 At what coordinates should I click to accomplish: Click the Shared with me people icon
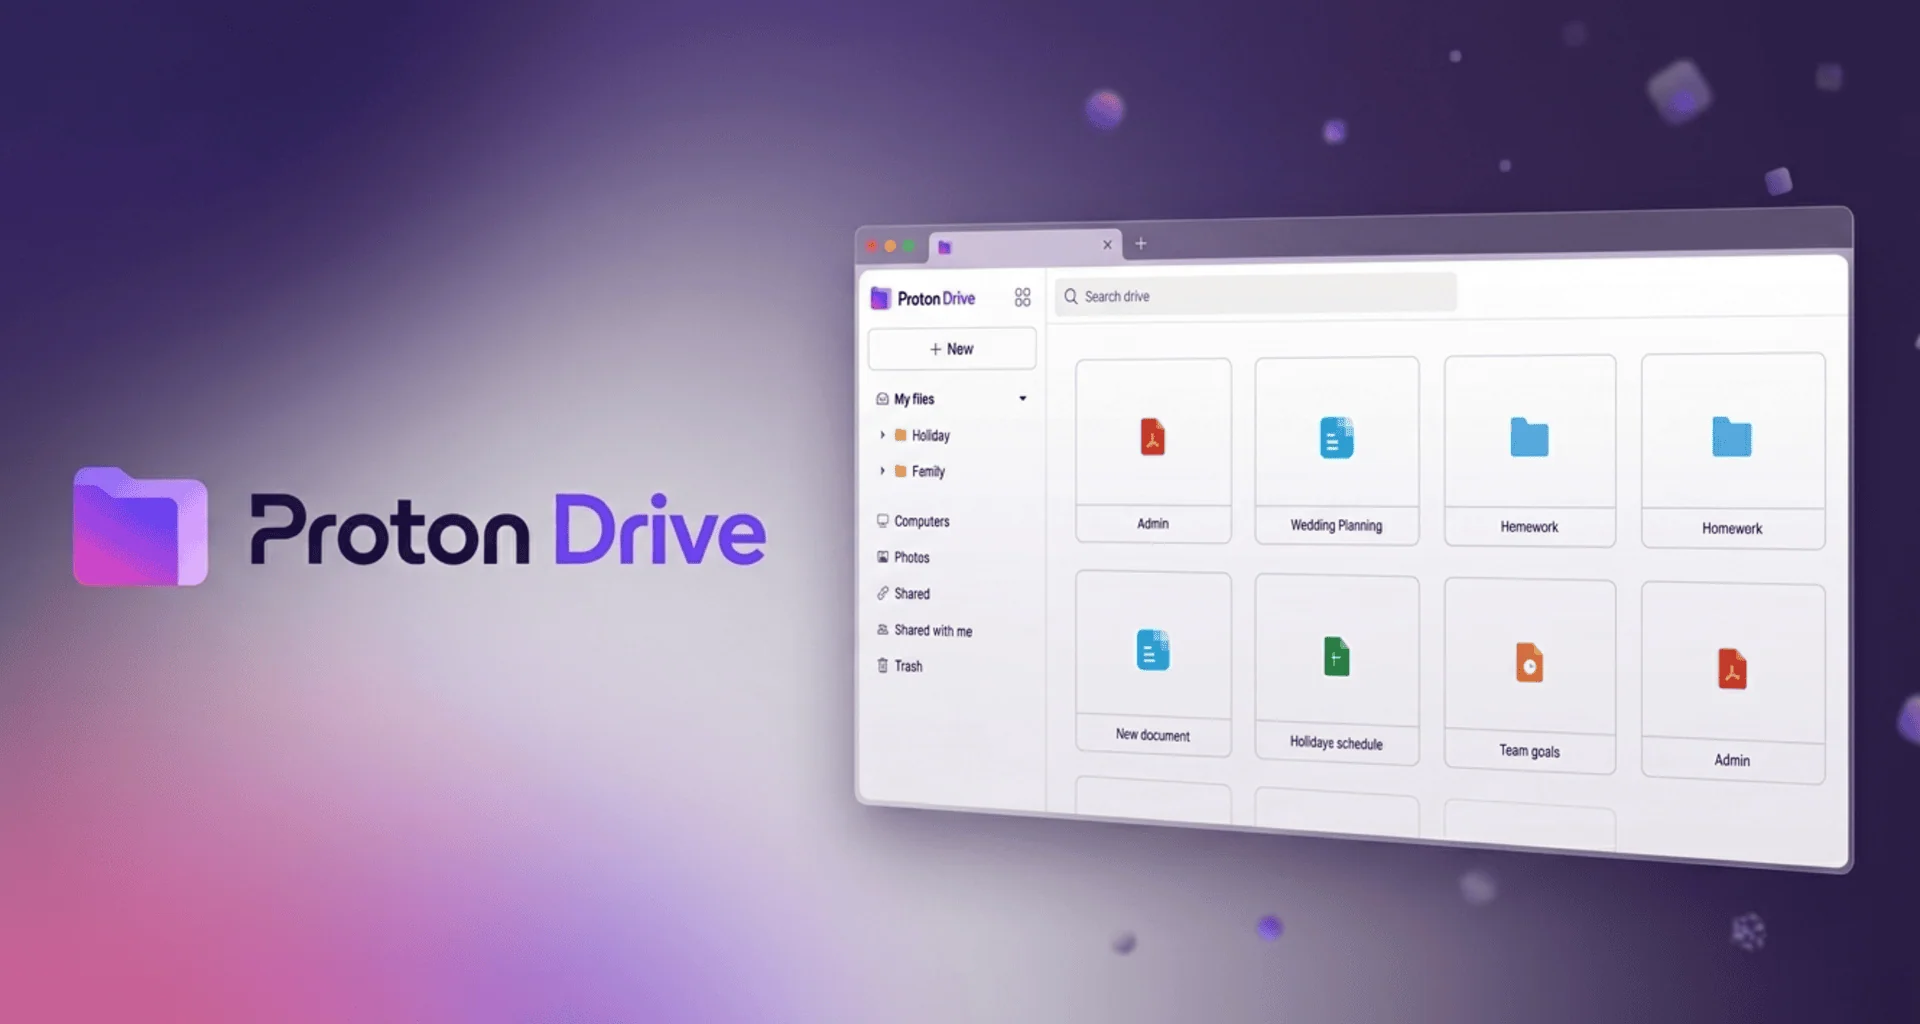click(x=882, y=630)
